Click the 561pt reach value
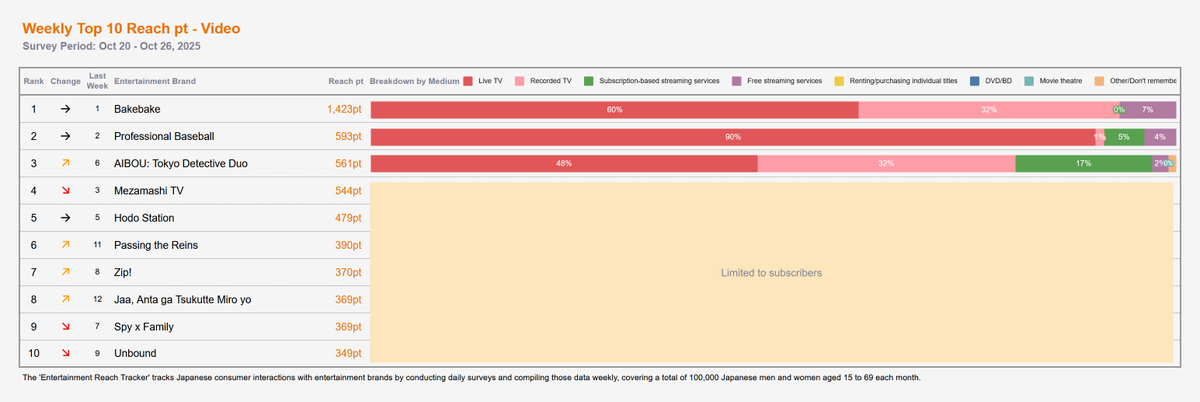Image resolution: width=1200 pixels, height=402 pixels. click(349, 163)
